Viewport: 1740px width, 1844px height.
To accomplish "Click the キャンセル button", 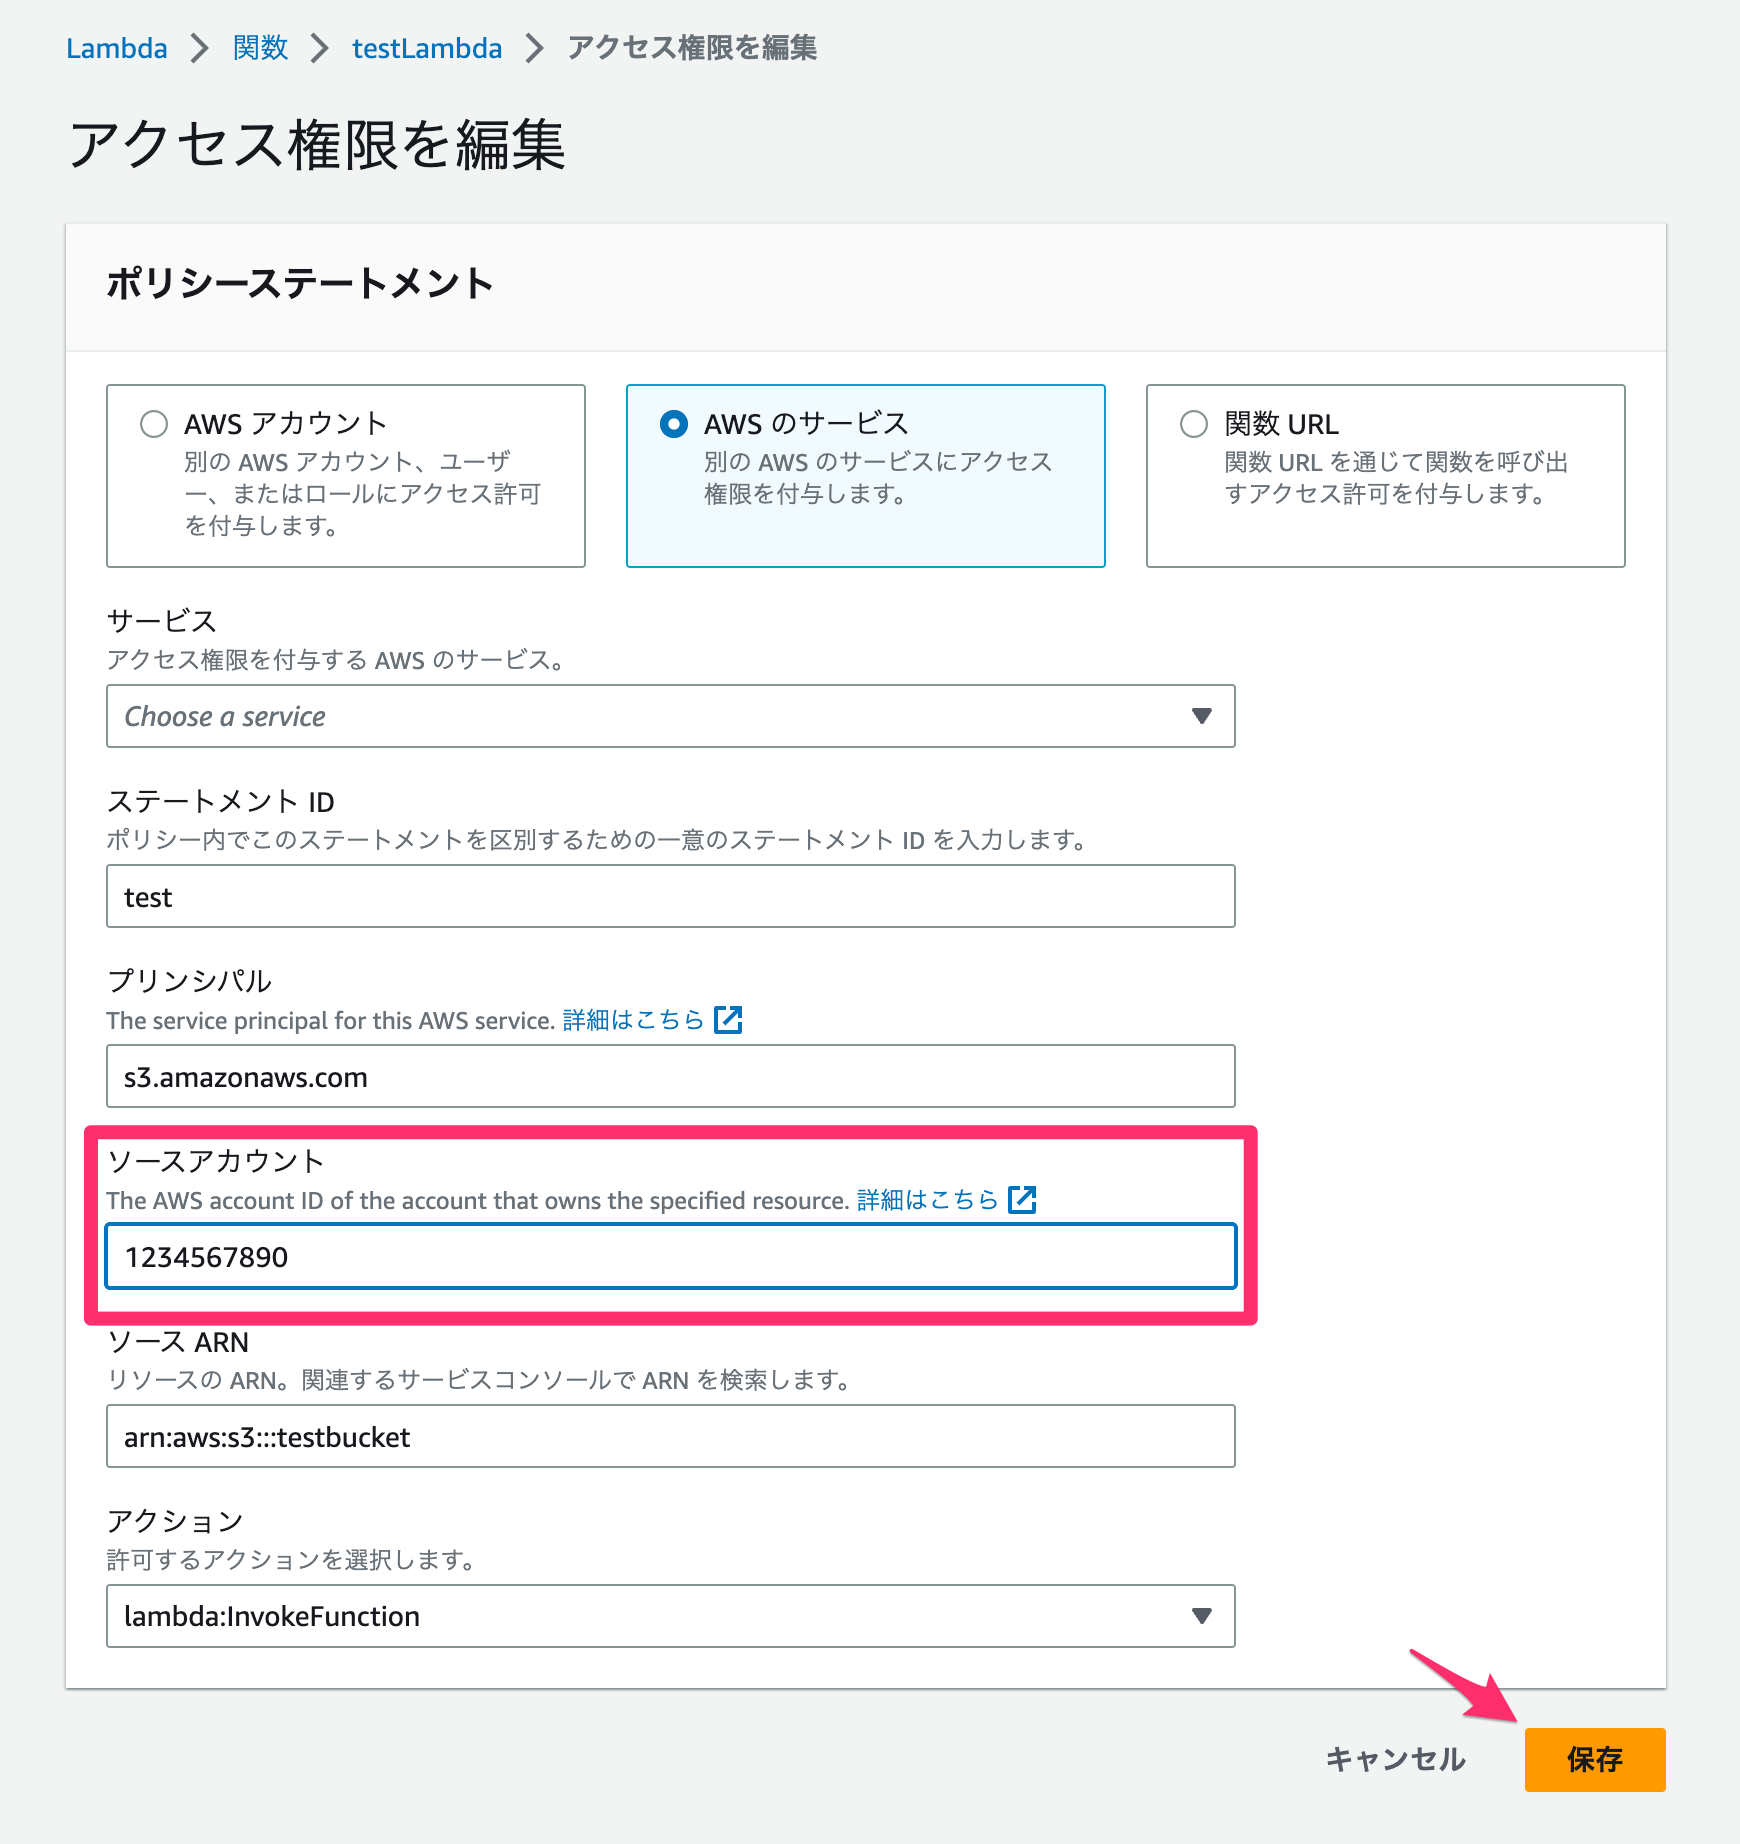I will pos(1396,1759).
